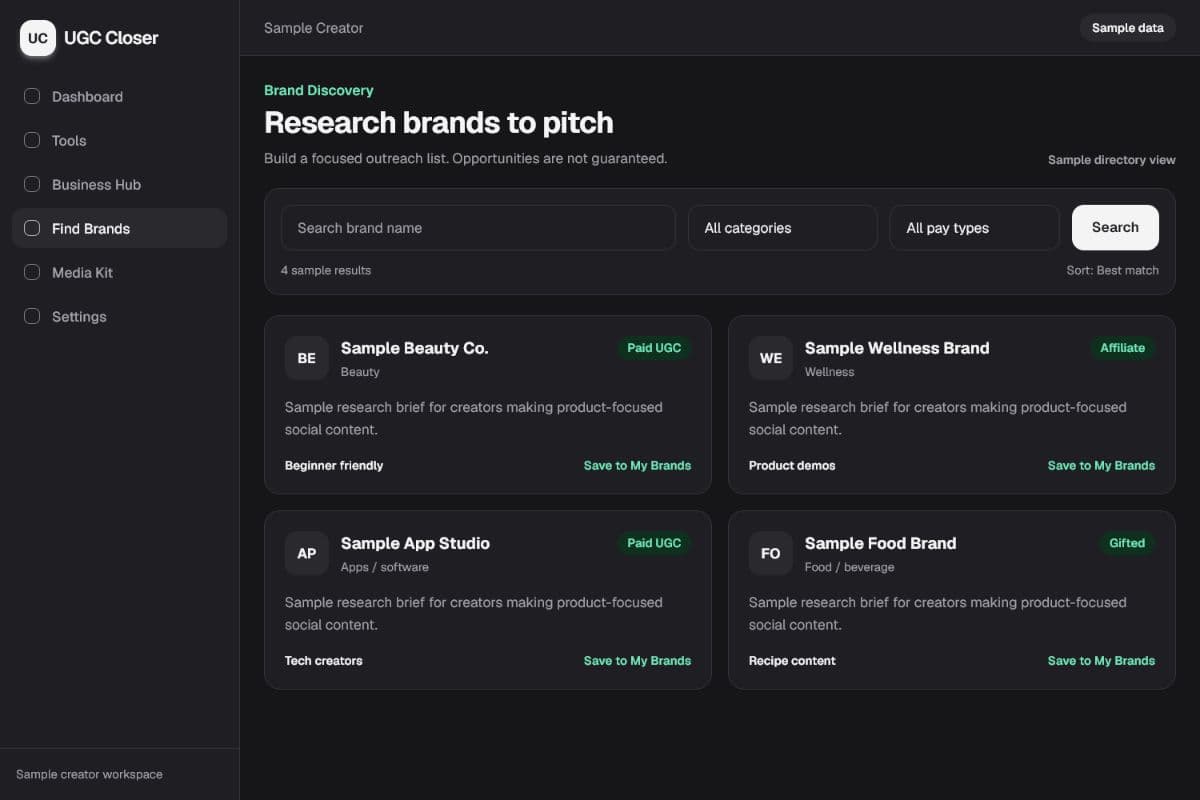
Task: Click the Sample Beauty Co. title
Action: pos(414,348)
